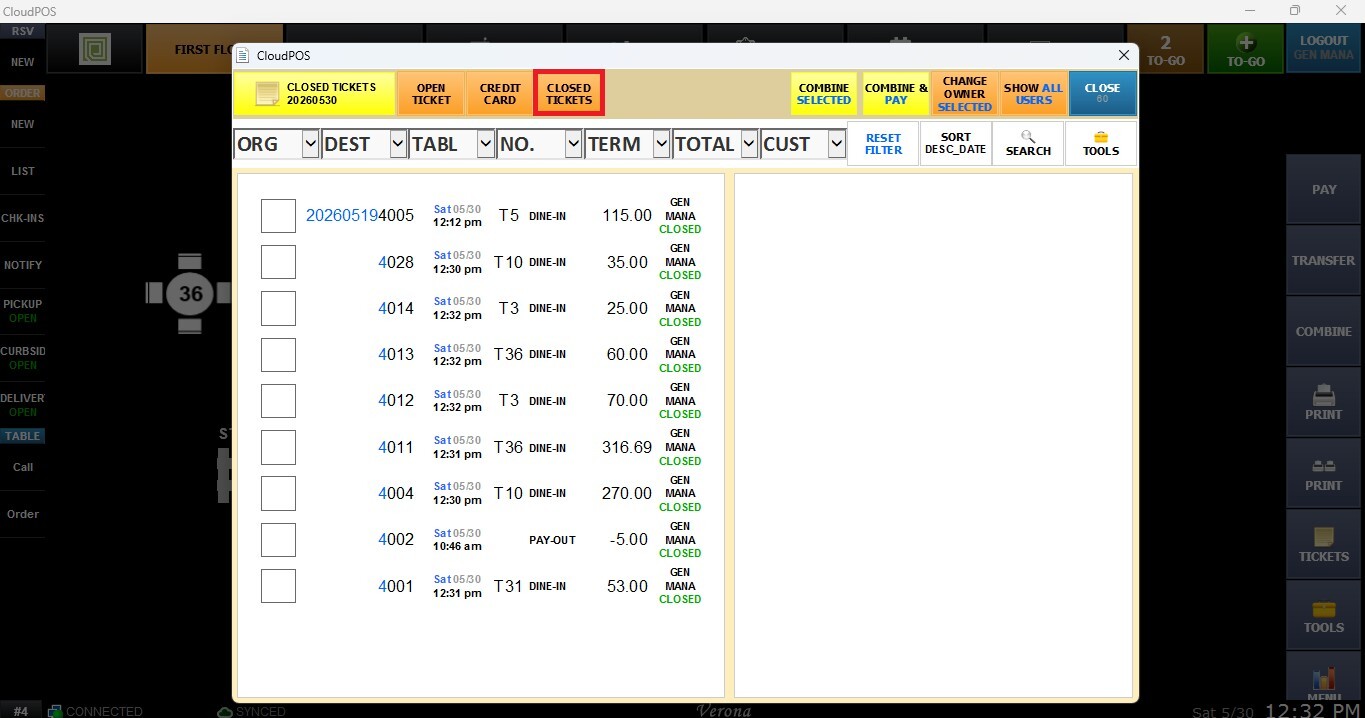Close the CloudPOS dialog with X

pos(1124,55)
